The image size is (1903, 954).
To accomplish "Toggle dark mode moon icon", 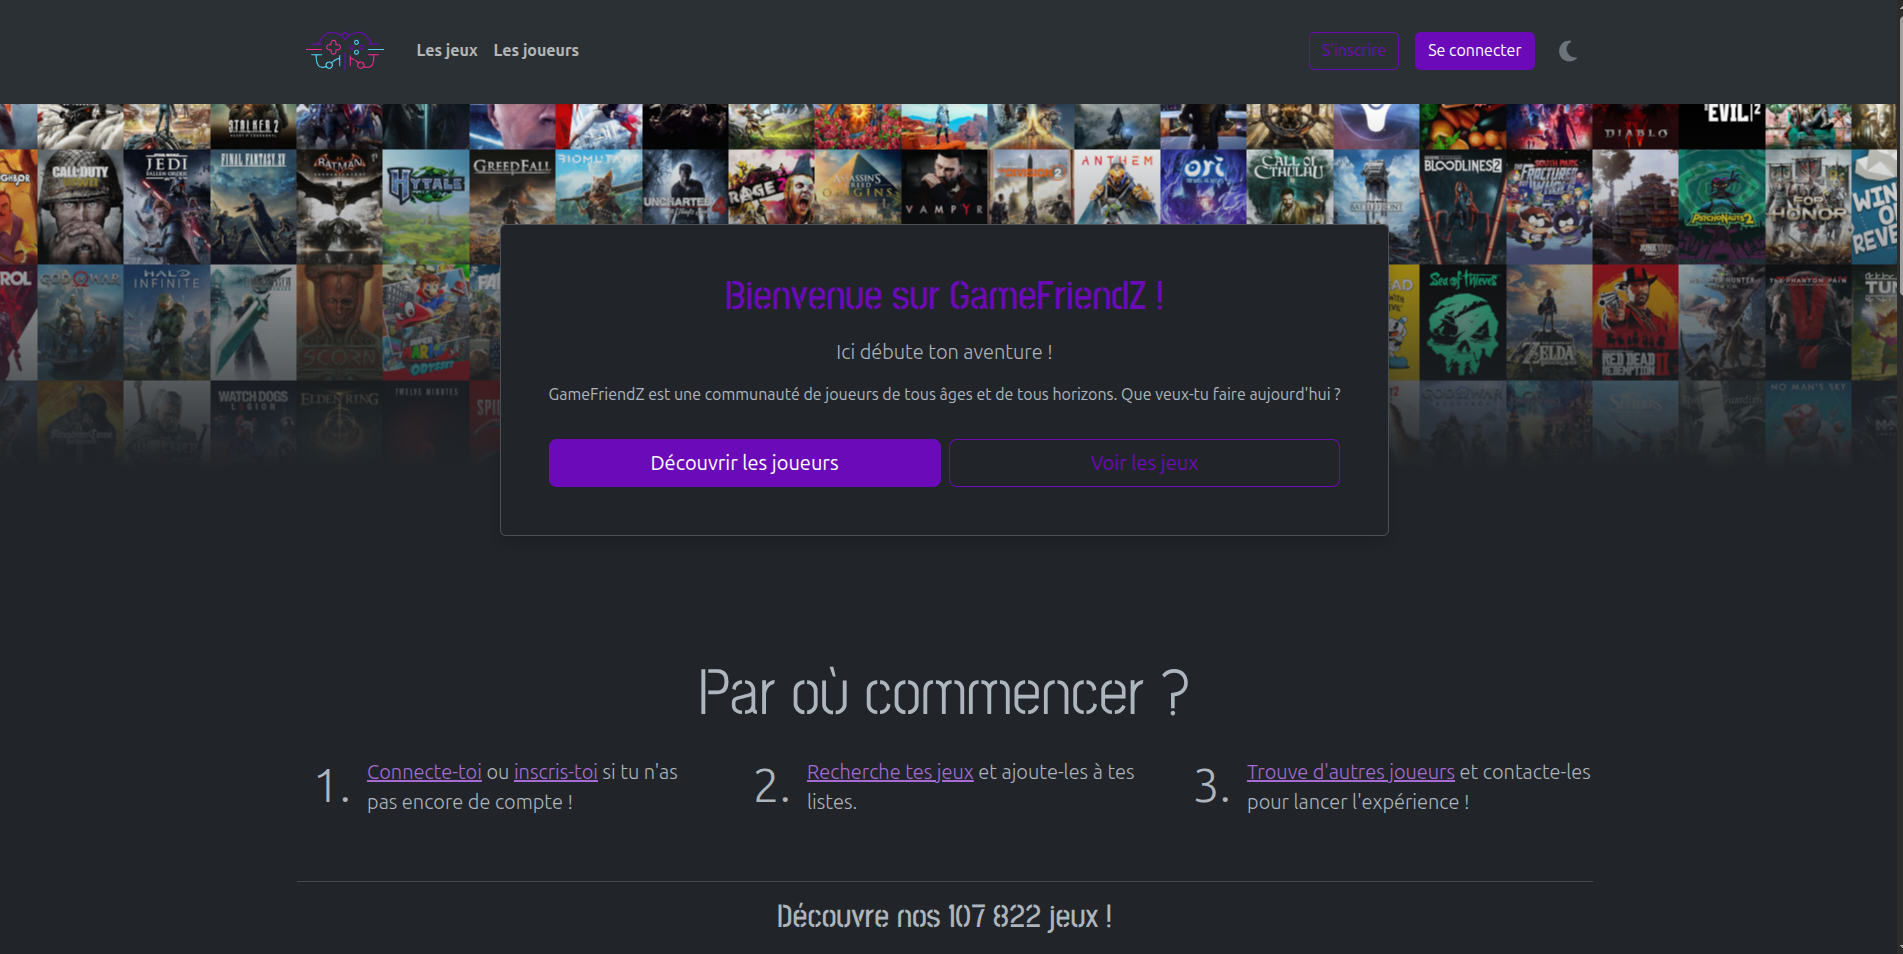I will (x=1568, y=51).
